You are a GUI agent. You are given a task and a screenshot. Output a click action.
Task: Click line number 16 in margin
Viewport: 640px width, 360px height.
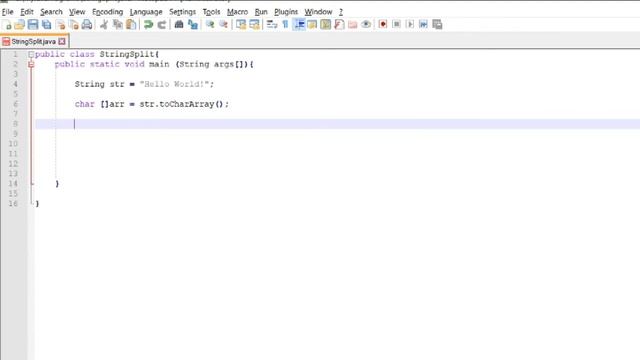click(13, 204)
